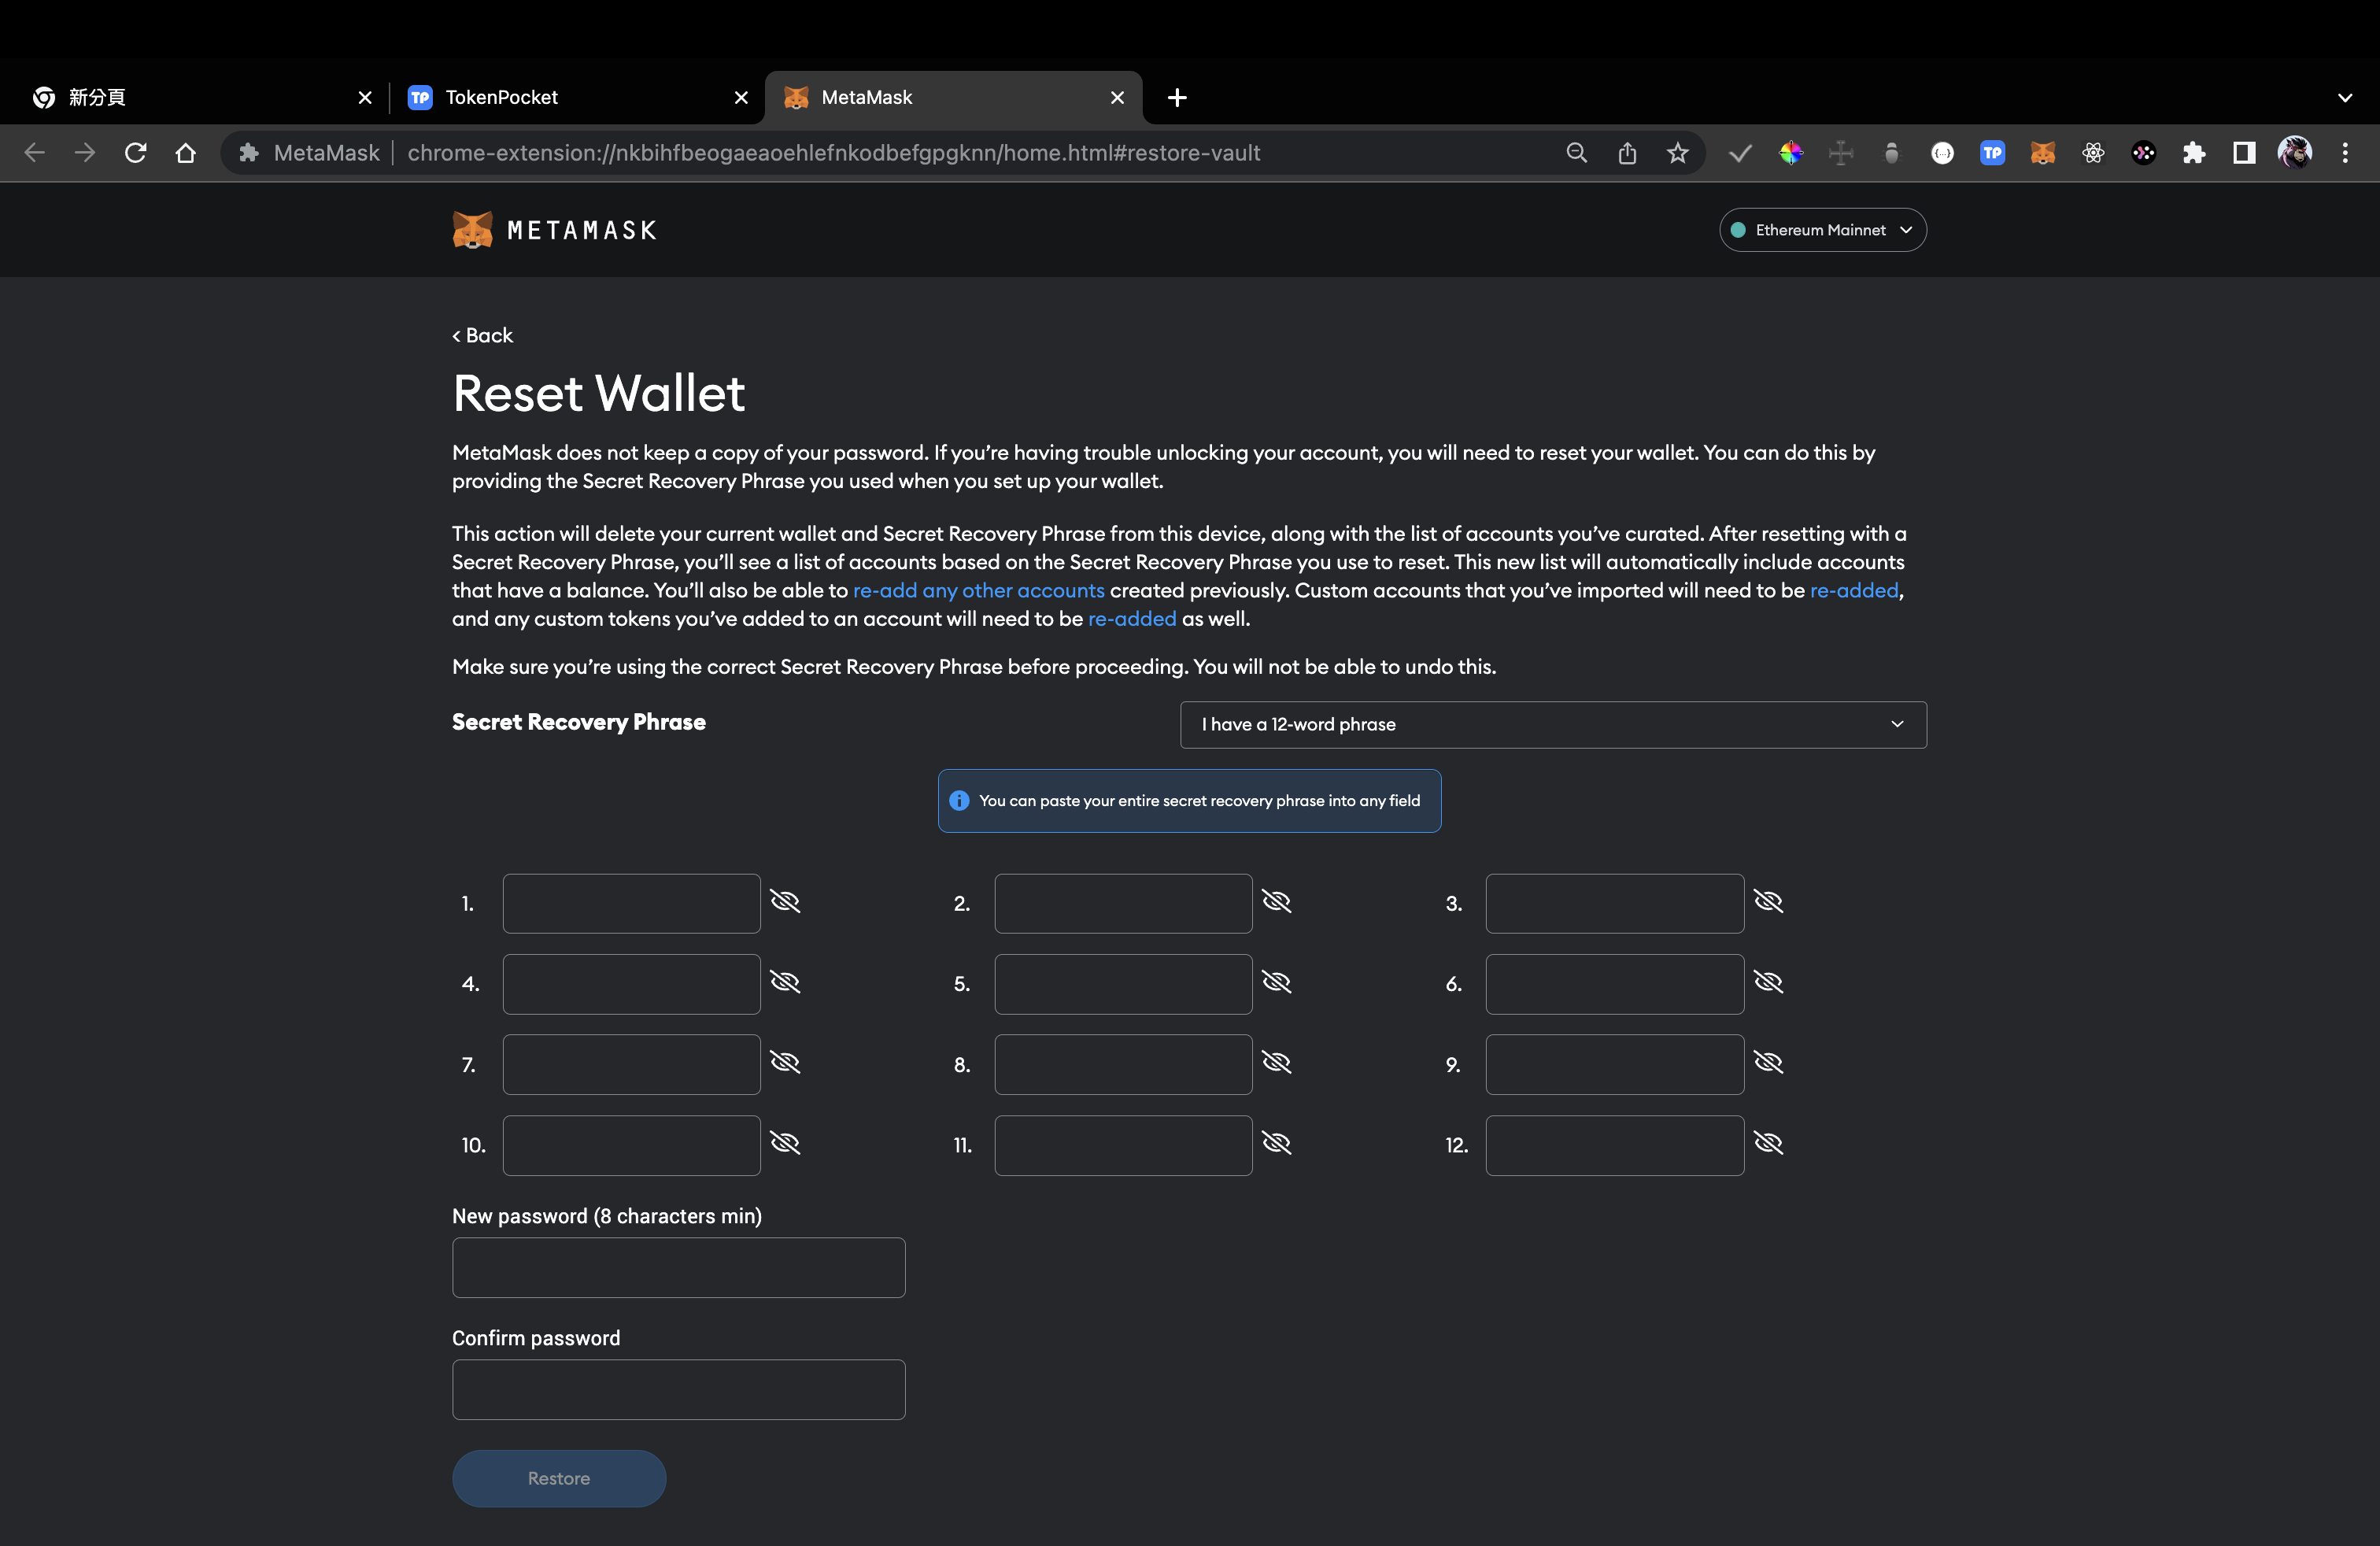Expand the 12-word phrase length dropdown
Screen dimensions: 2380x1546
pyautogui.click(x=1552, y=724)
